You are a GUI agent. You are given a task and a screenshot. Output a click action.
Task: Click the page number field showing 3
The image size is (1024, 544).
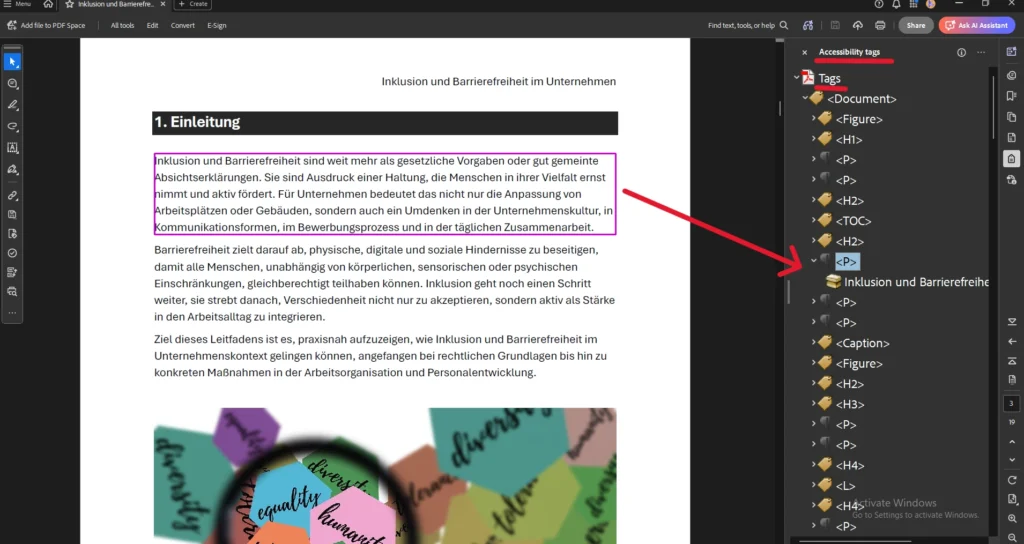(1012, 403)
